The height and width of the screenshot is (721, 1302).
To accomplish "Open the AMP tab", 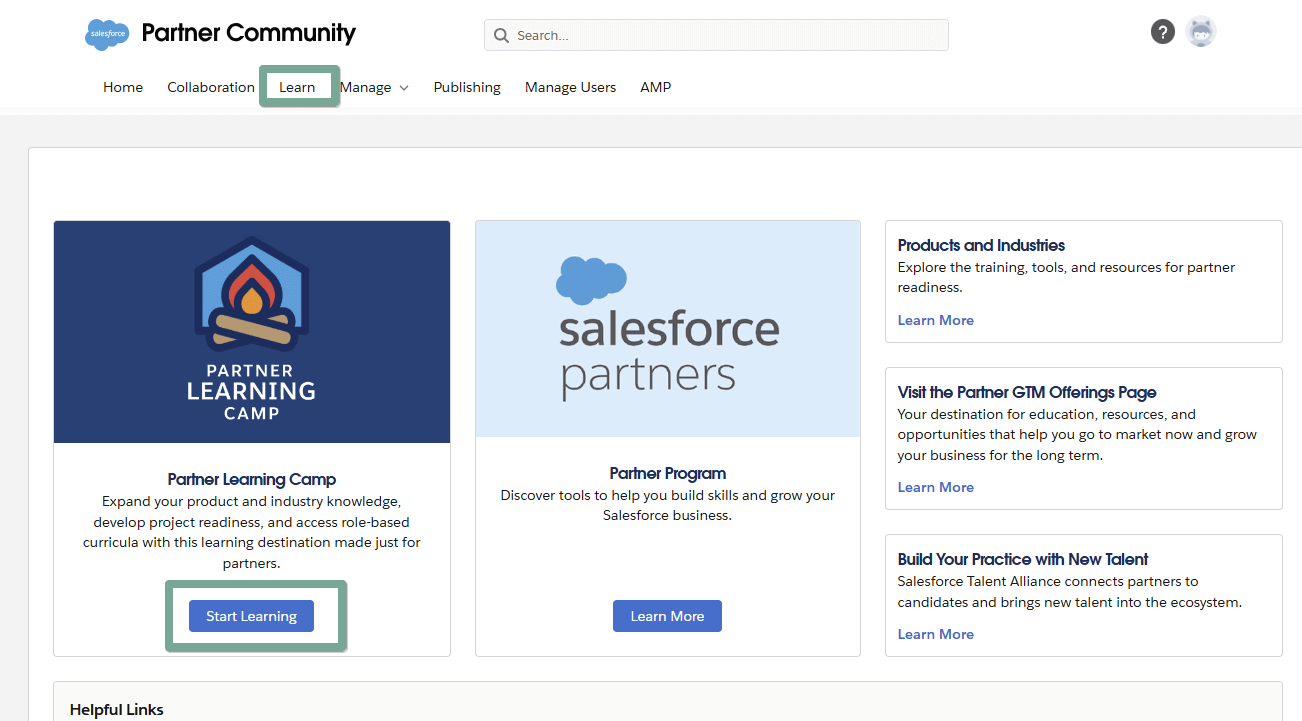I will (x=655, y=87).
